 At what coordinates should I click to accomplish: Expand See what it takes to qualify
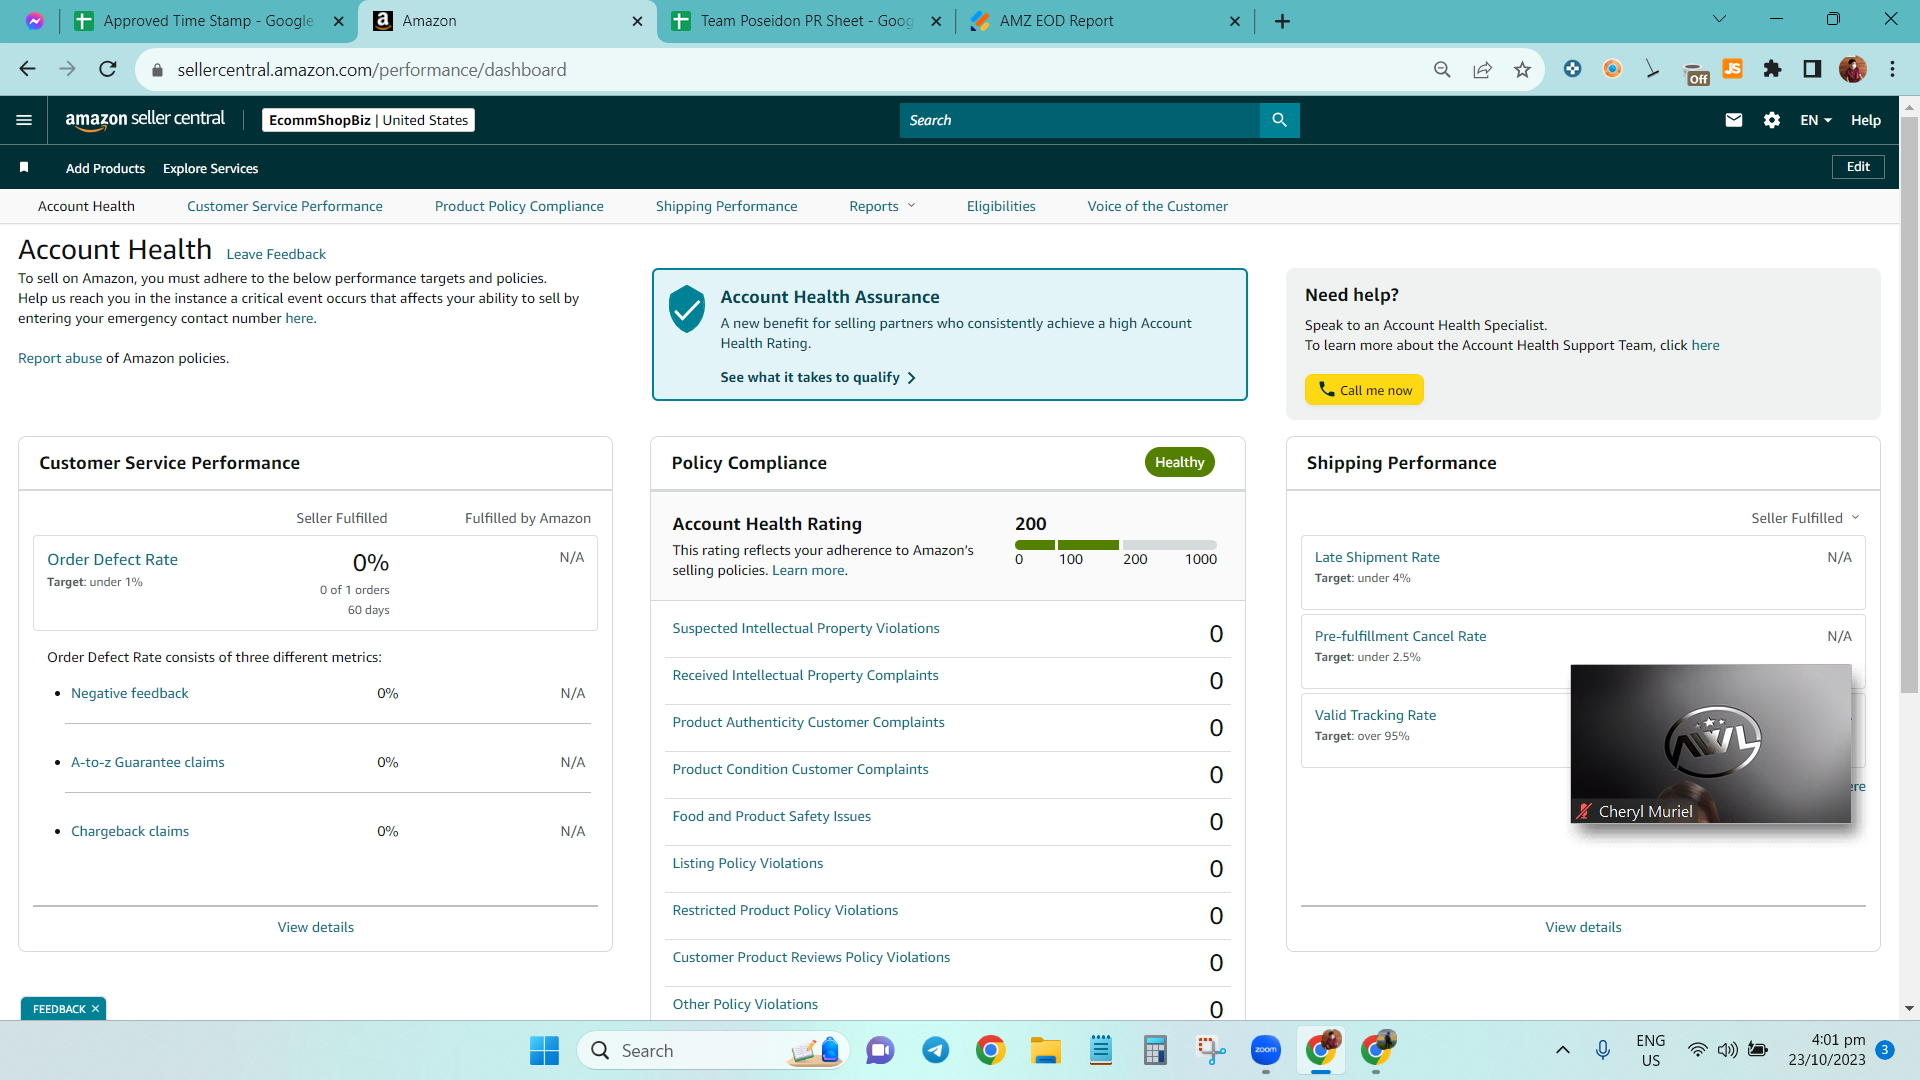(x=818, y=377)
